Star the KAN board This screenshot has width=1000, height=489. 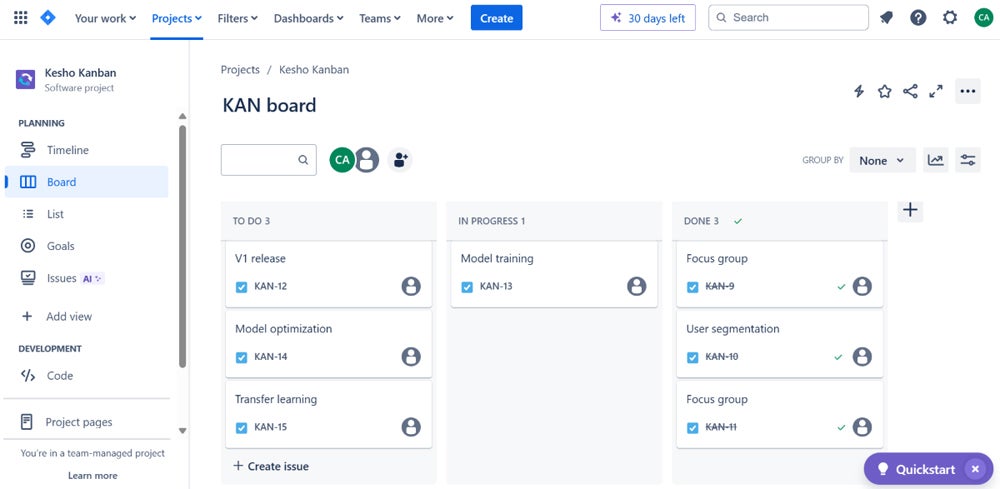pos(885,91)
